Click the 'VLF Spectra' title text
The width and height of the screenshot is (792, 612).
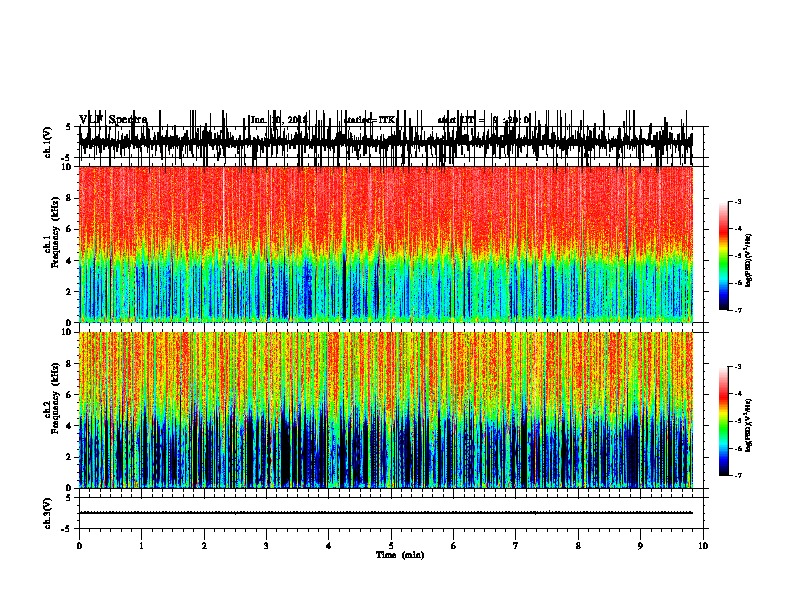(113, 120)
